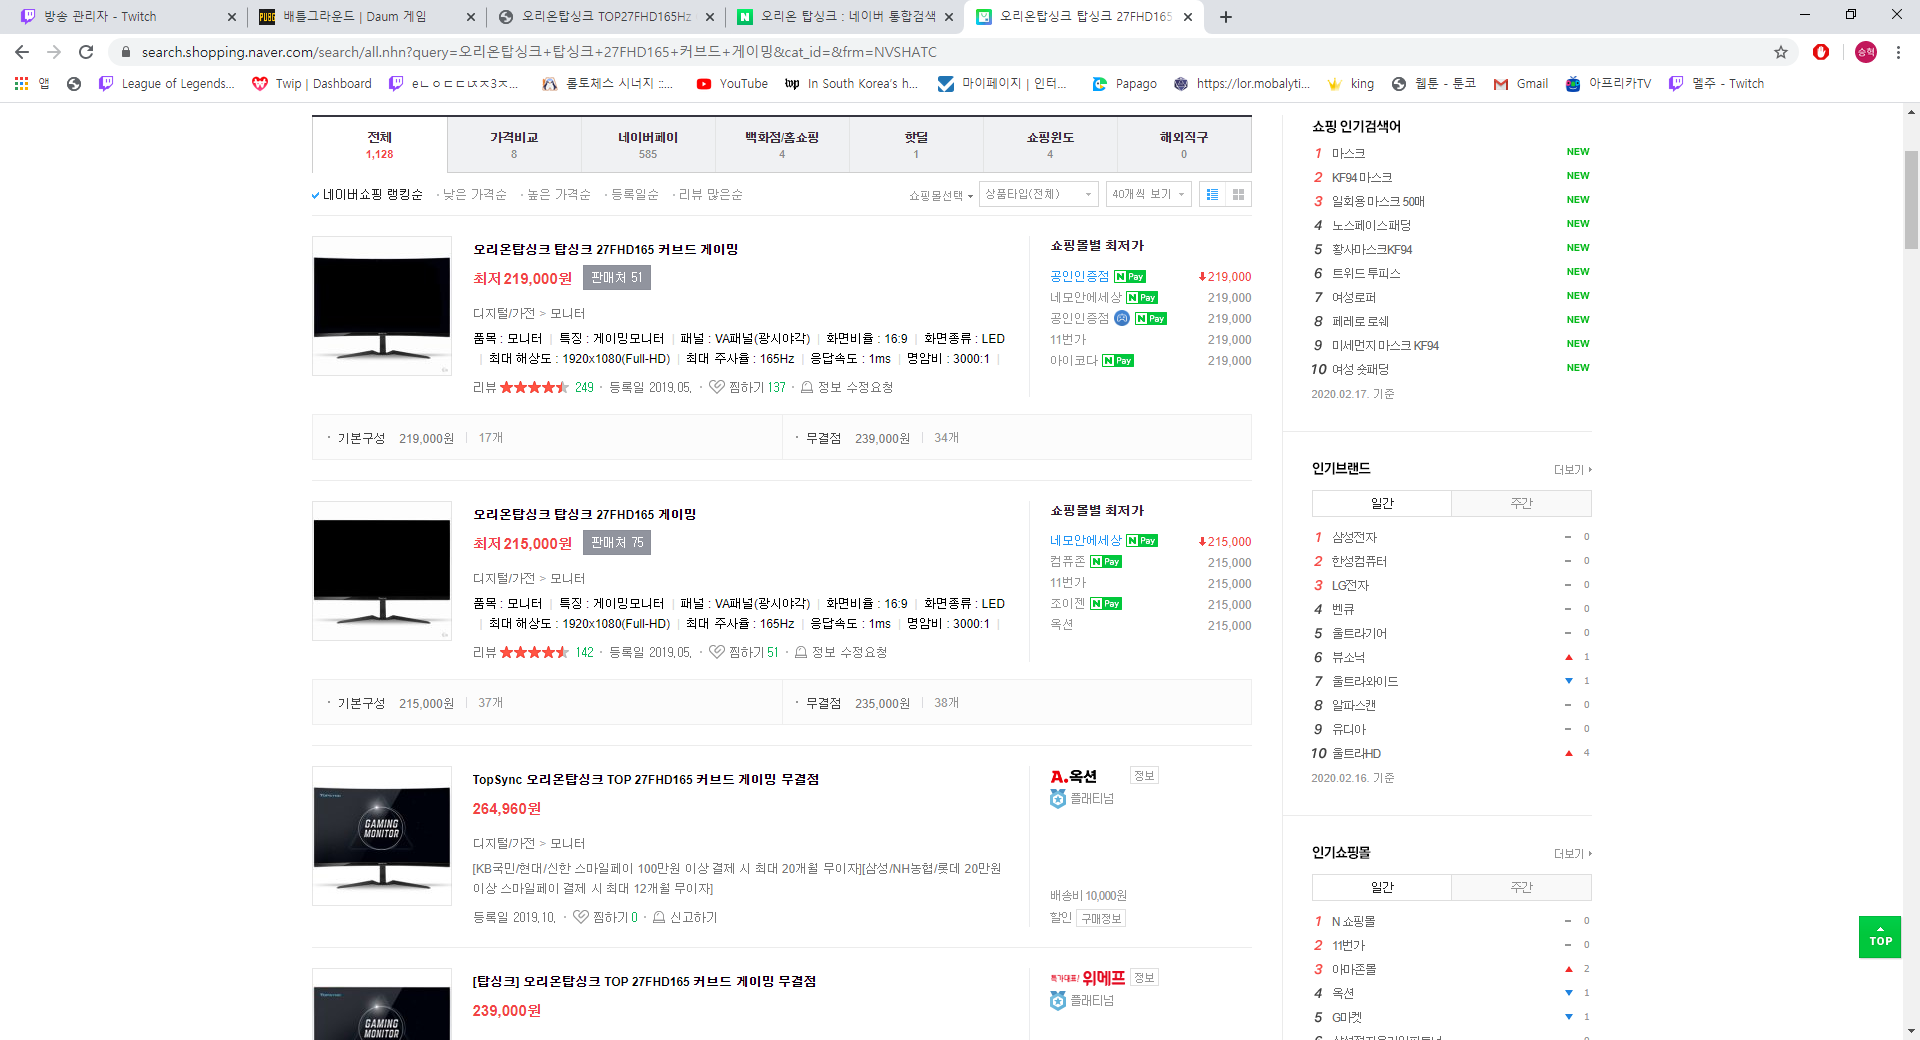Viewport: 1920px width, 1040px height.
Task: Open the Chrome three-dot menu
Action: pyautogui.click(x=1898, y=52)
